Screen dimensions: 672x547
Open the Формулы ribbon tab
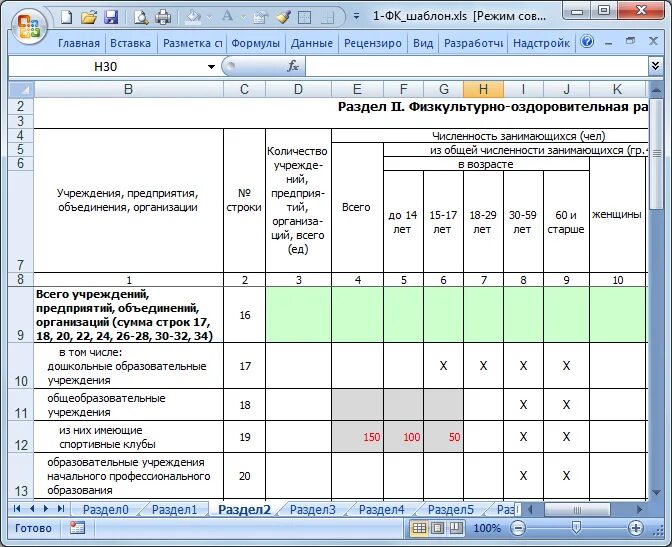pos(255,43)
